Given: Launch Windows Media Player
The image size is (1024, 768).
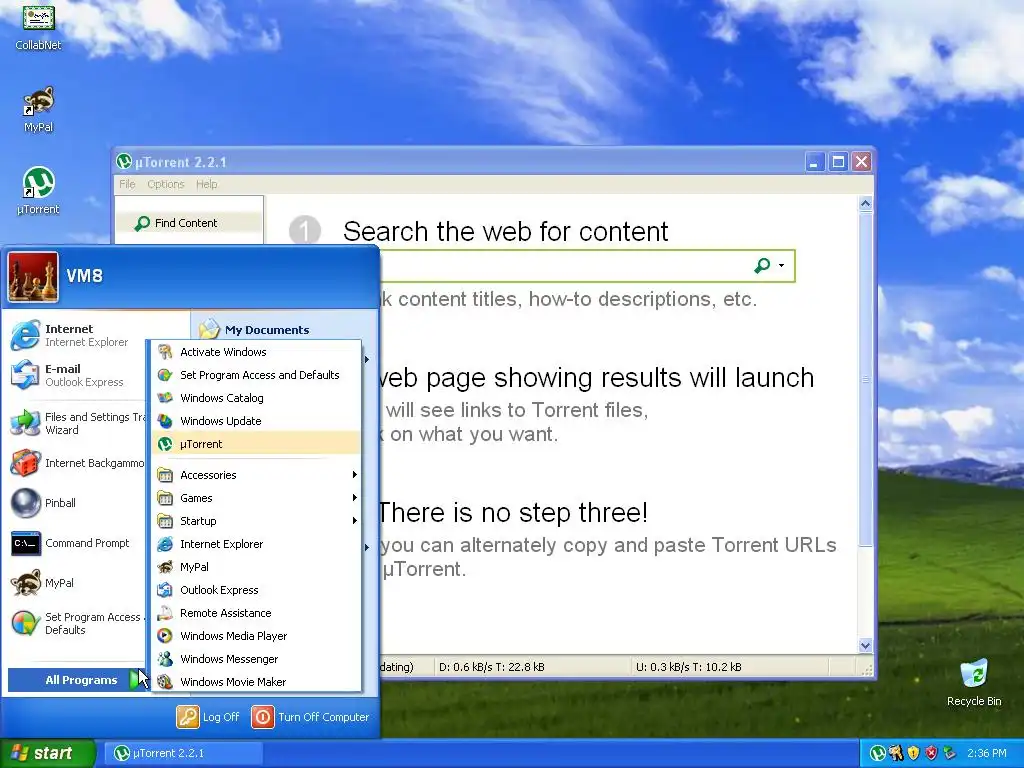Looking at the screenshot, I should coord(257,635).
